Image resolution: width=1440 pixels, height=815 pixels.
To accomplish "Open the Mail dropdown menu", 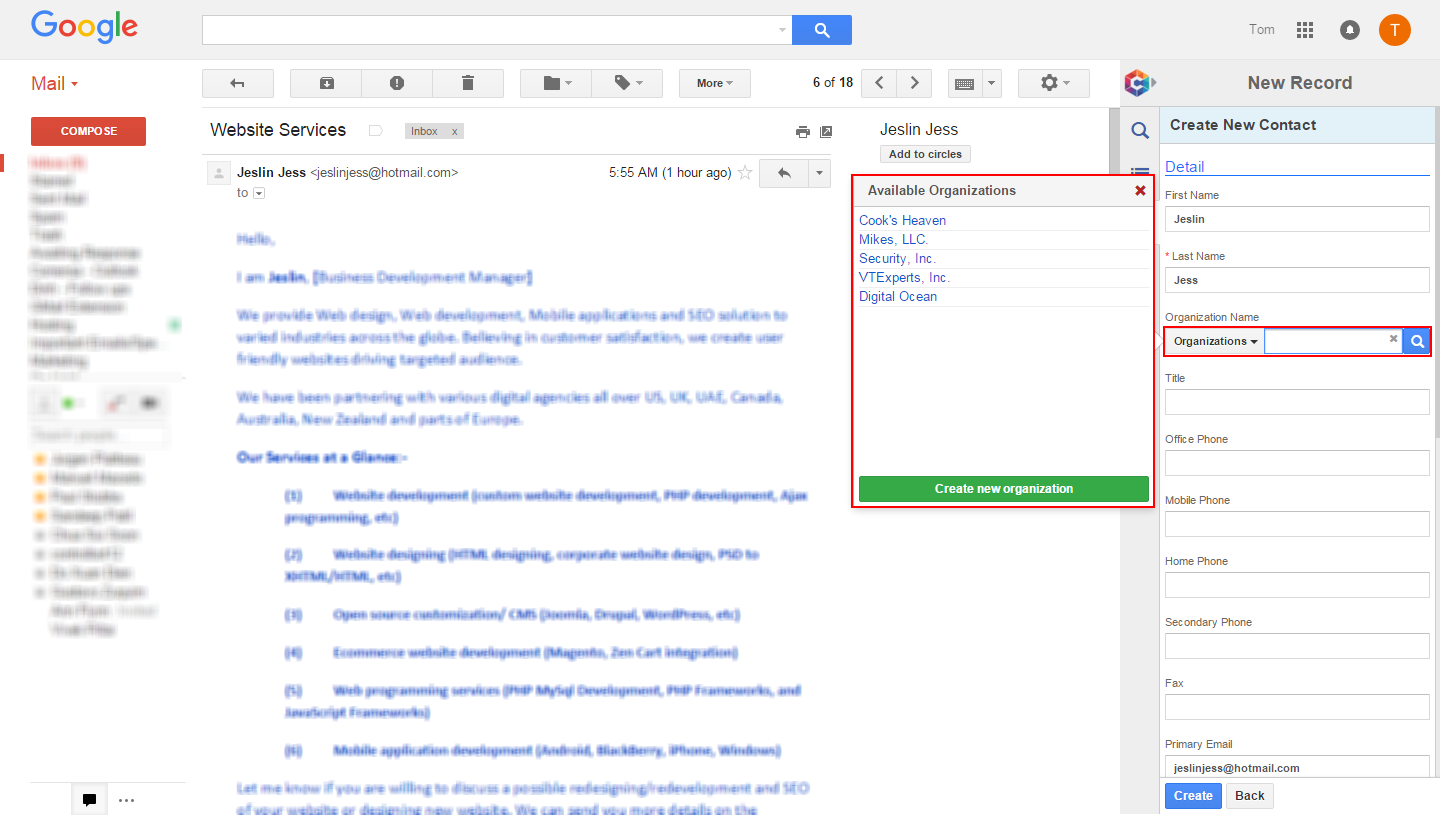I will tap(54, 84).
